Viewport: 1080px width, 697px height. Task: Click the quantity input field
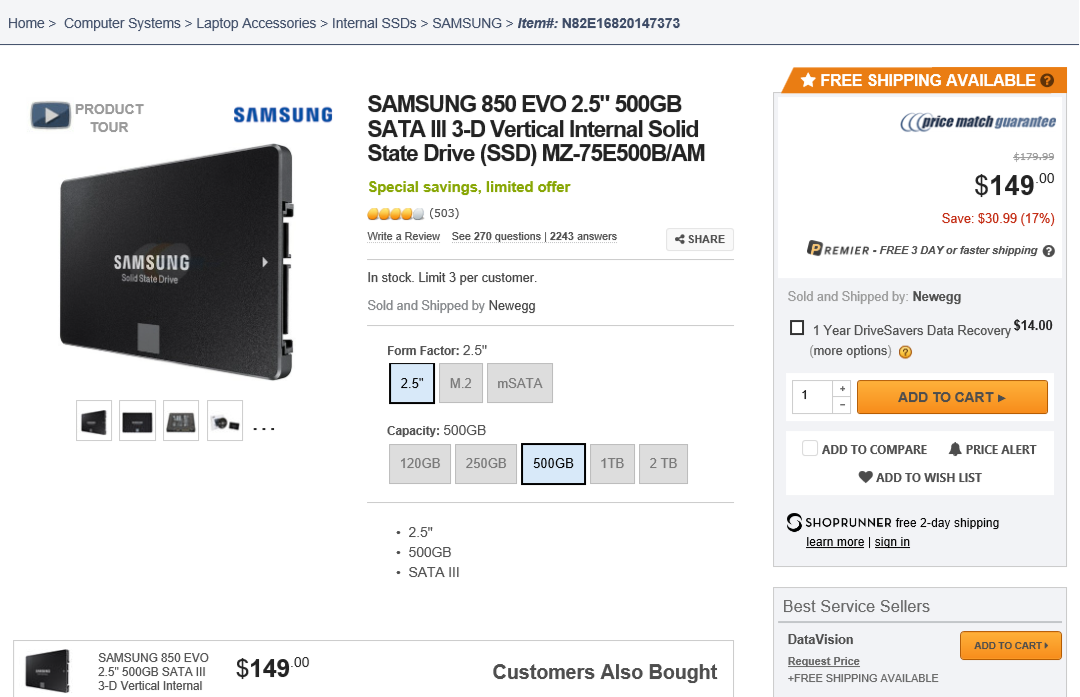point(812,396)
